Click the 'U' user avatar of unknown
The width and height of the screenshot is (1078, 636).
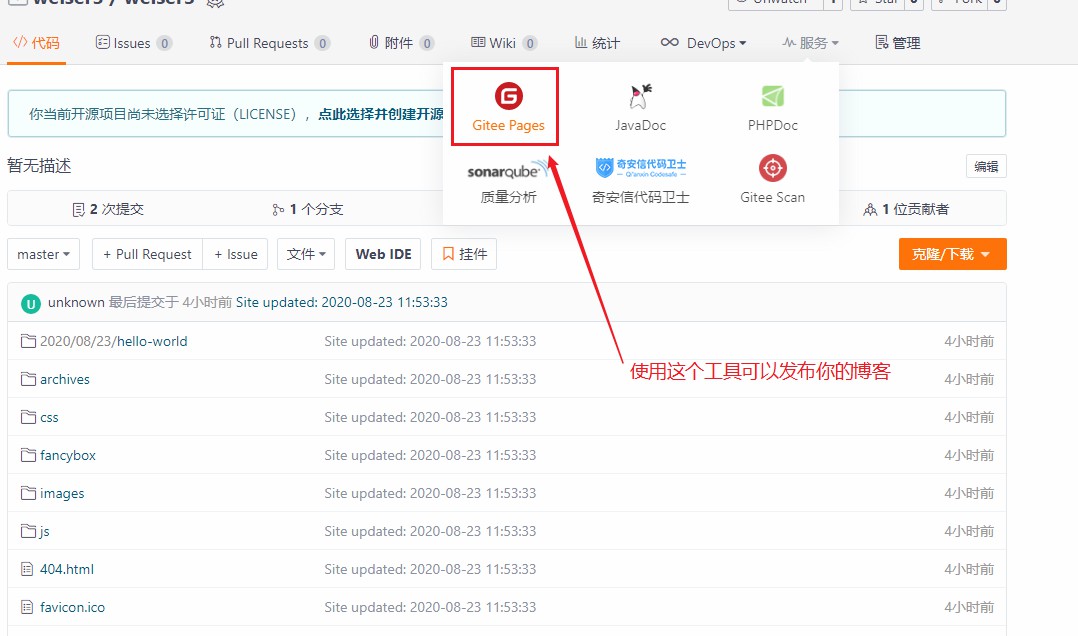tap(30, 303)
